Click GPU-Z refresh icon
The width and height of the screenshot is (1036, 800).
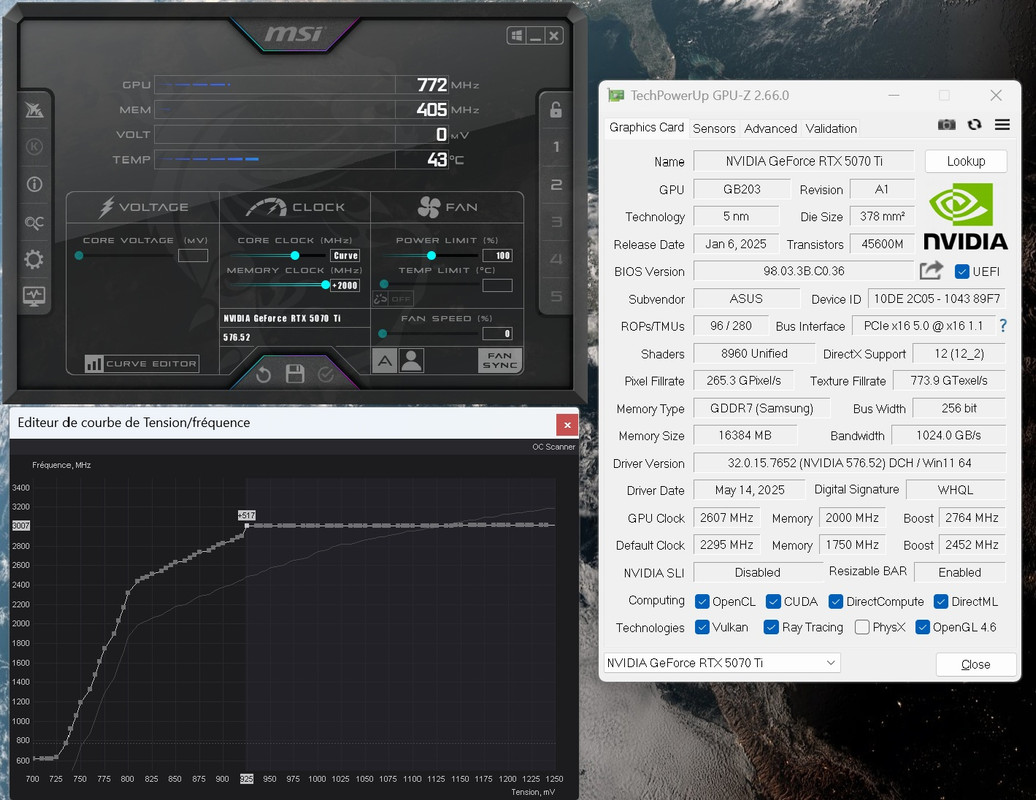975,125
